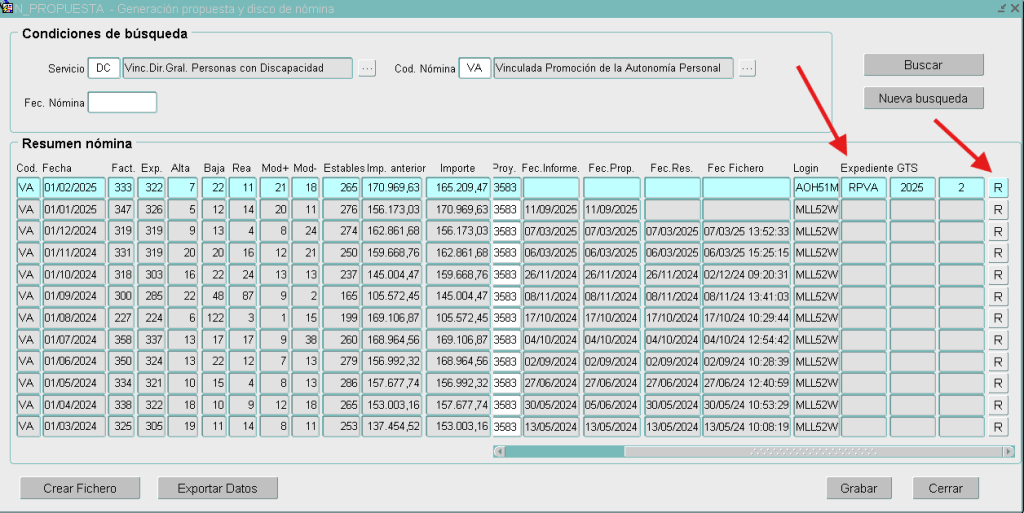Click the R button on the 01/12/2024 row
Viewport: 1024px width, 513px height.
click(998, 231)
